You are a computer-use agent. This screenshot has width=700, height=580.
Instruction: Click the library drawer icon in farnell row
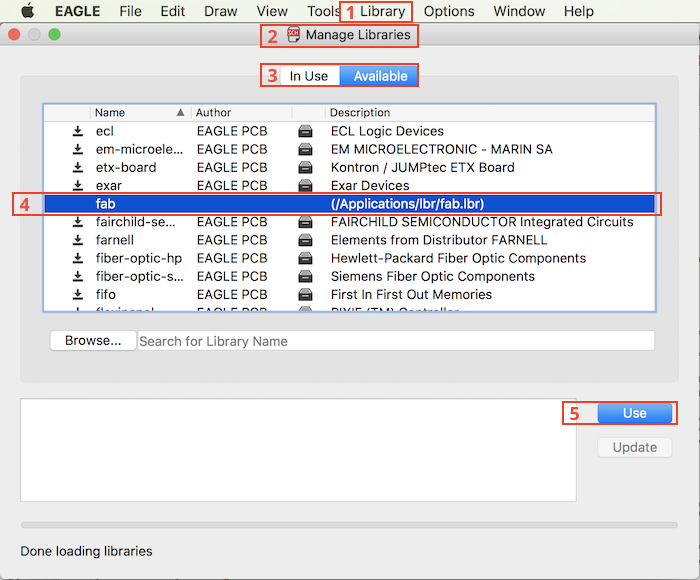click(305, 240)
